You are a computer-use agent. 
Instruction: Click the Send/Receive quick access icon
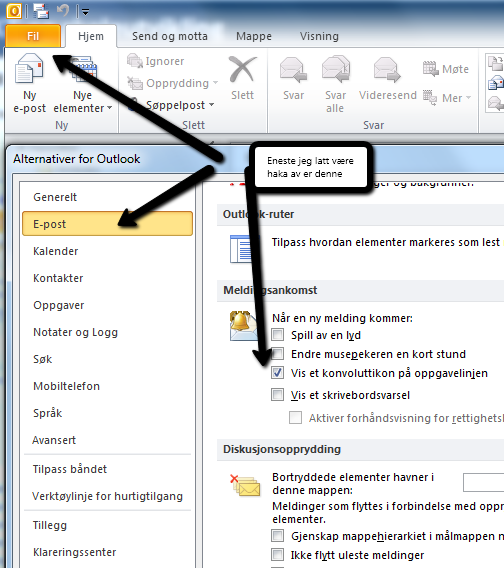(x=41, y=11)
